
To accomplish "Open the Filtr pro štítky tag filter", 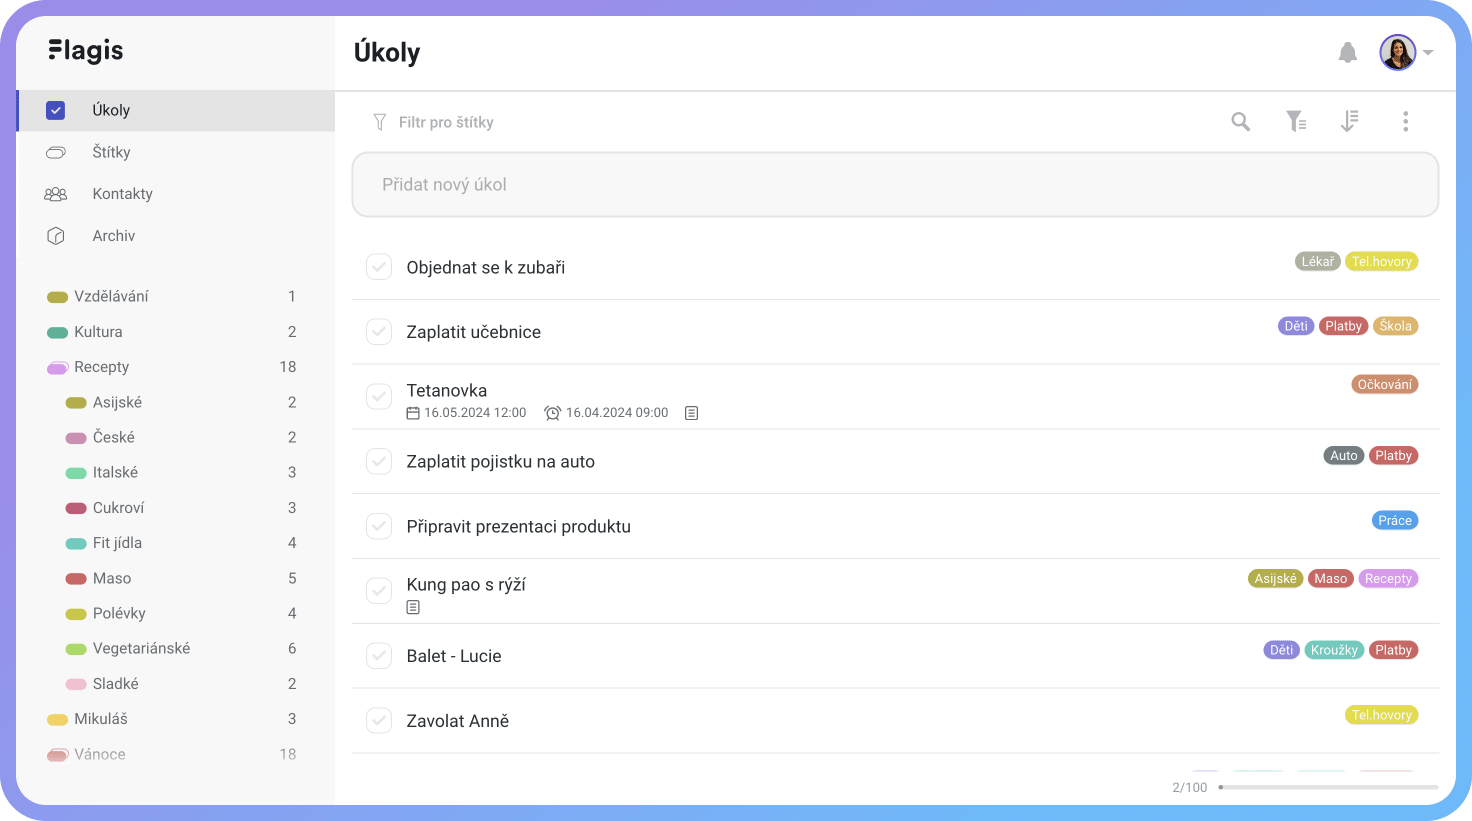I will coord(434,122).
